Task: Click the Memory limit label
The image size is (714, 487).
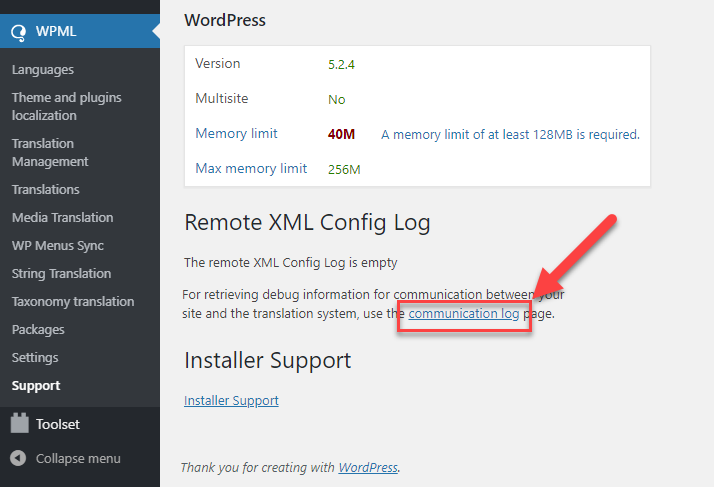Action: (x=236, y=133)
